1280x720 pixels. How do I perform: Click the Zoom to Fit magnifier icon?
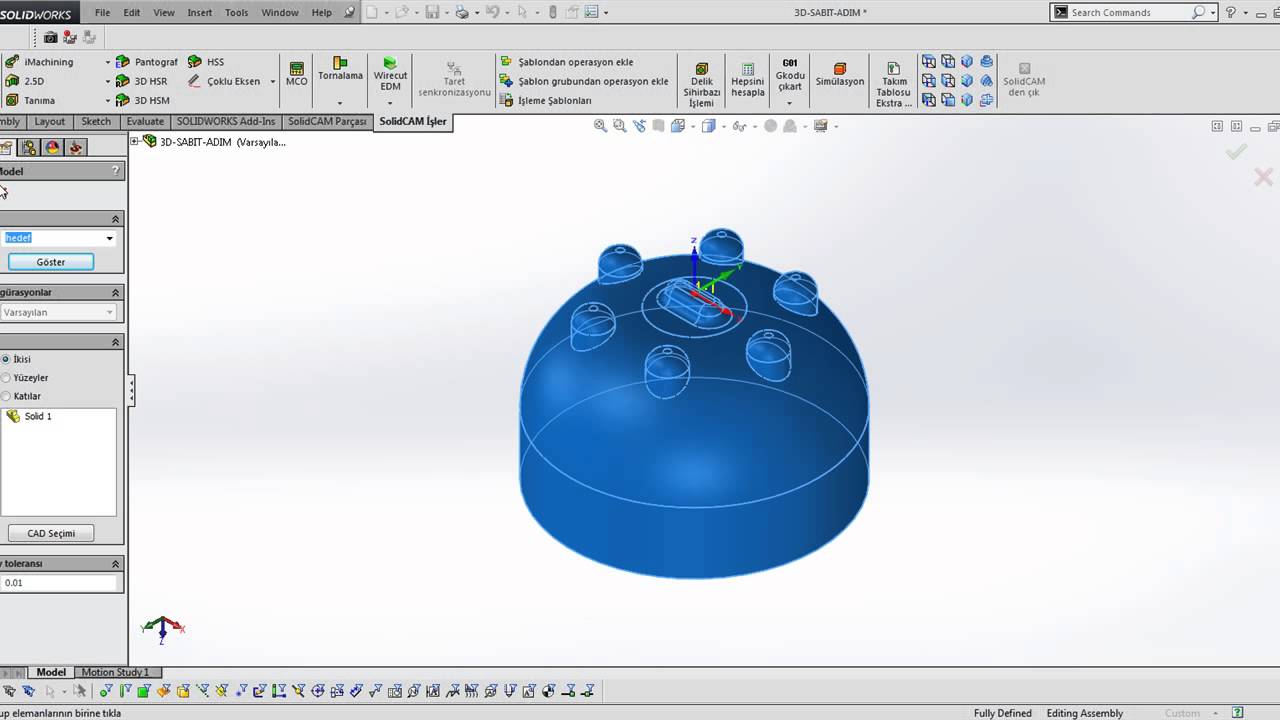coord(600,126)
